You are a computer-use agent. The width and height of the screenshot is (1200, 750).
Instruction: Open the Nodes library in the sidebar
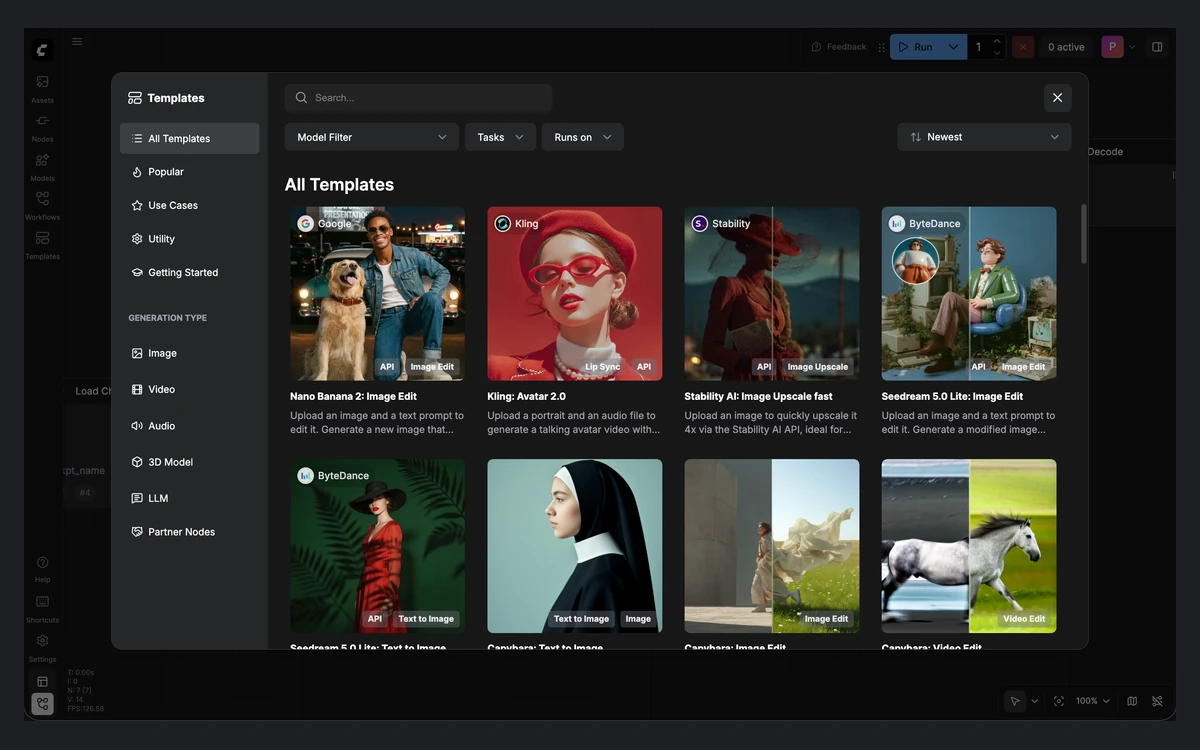[42, 126]
